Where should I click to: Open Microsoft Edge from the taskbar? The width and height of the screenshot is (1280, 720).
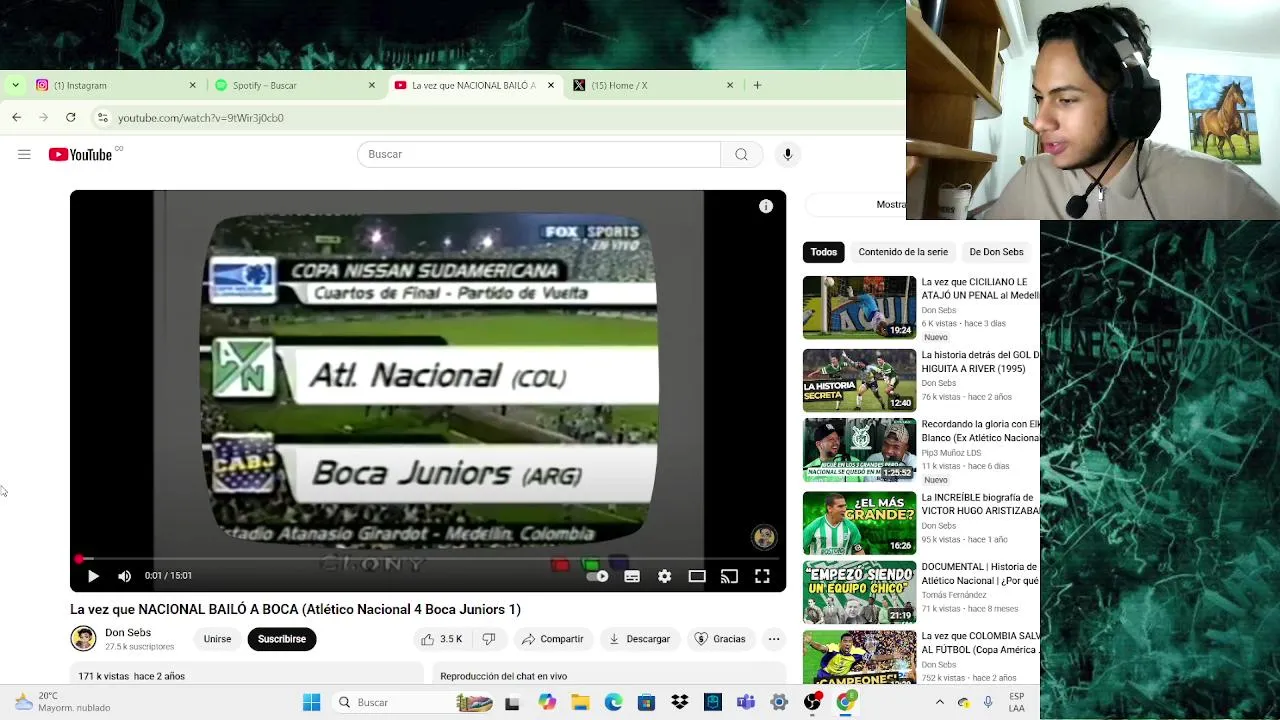pyautogui.click(x=613, y=702)
